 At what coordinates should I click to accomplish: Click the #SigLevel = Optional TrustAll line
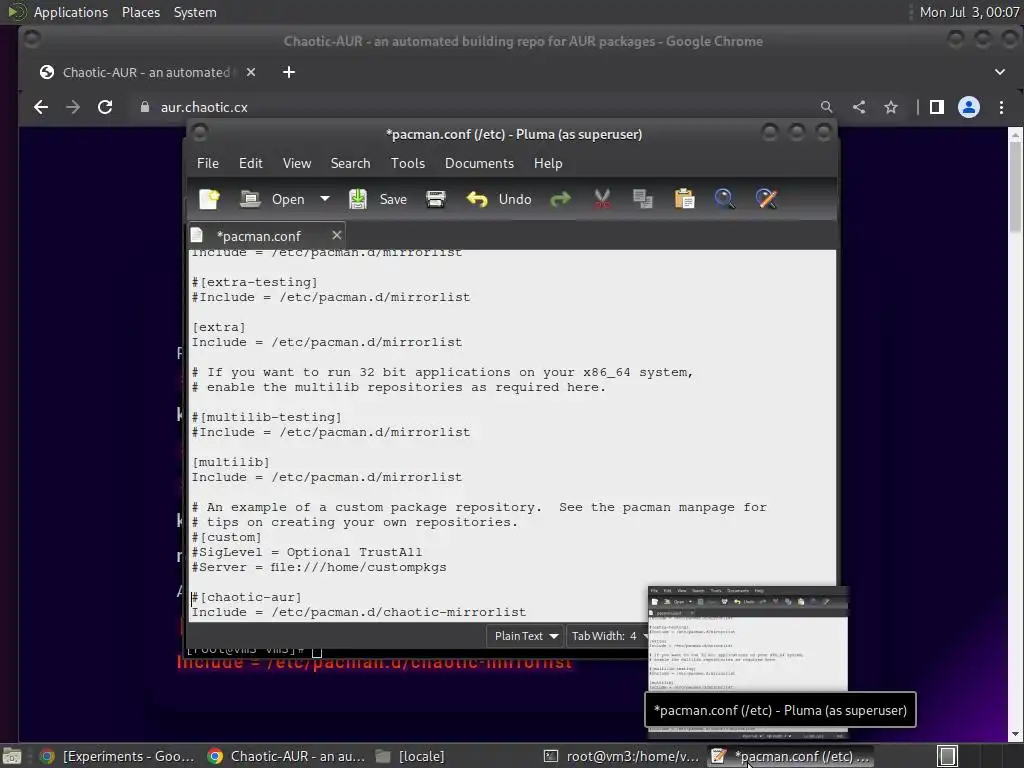click(306, 552)
